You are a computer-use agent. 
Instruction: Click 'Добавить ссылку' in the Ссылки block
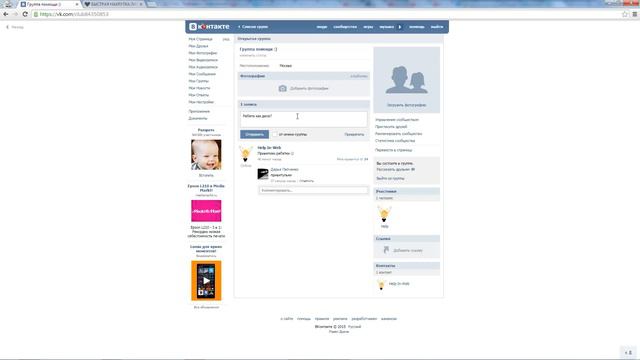(408, 250)
